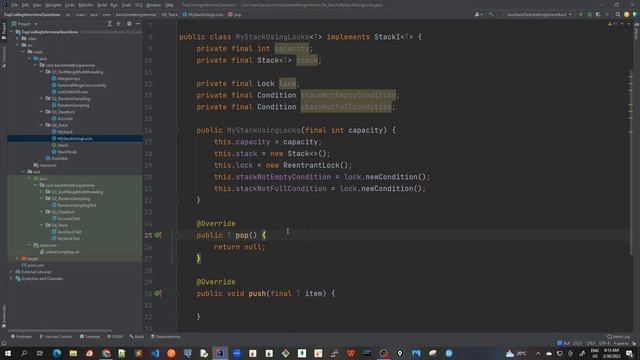Screen dimensions: 640x360
Task: Select MergeArrays in project tree
Action: click(x=68, y=78)
